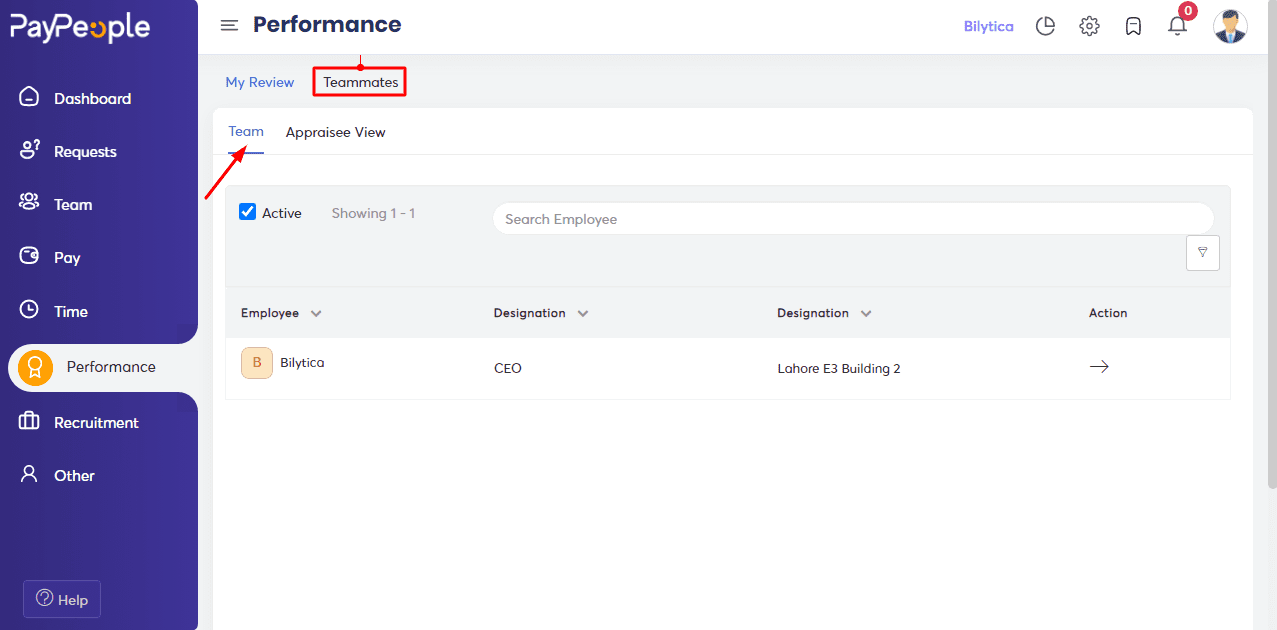This screenshot has width=1277, height=630.
Task: Open the filter funnel button
Action: [1203, 253]
